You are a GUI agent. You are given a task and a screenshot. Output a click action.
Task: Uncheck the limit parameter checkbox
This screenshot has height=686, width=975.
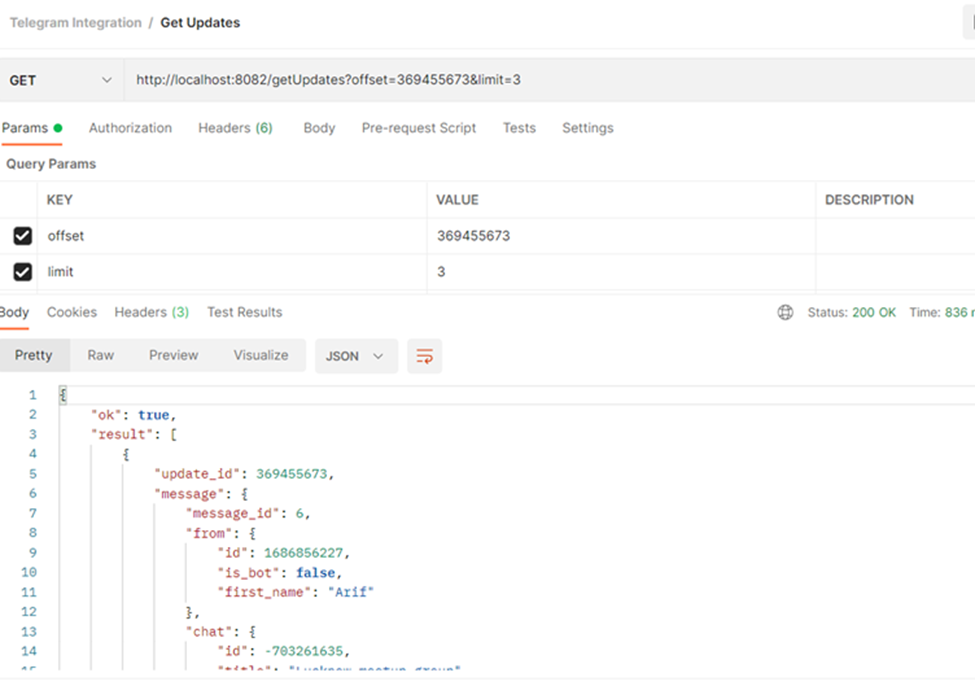click(x=22, y=272)
